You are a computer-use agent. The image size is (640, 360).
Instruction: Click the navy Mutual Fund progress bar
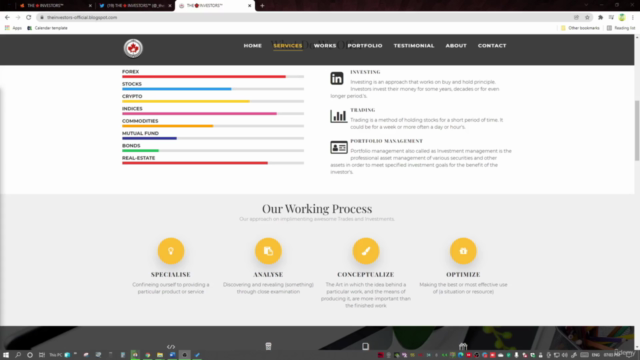pos(149,138)
